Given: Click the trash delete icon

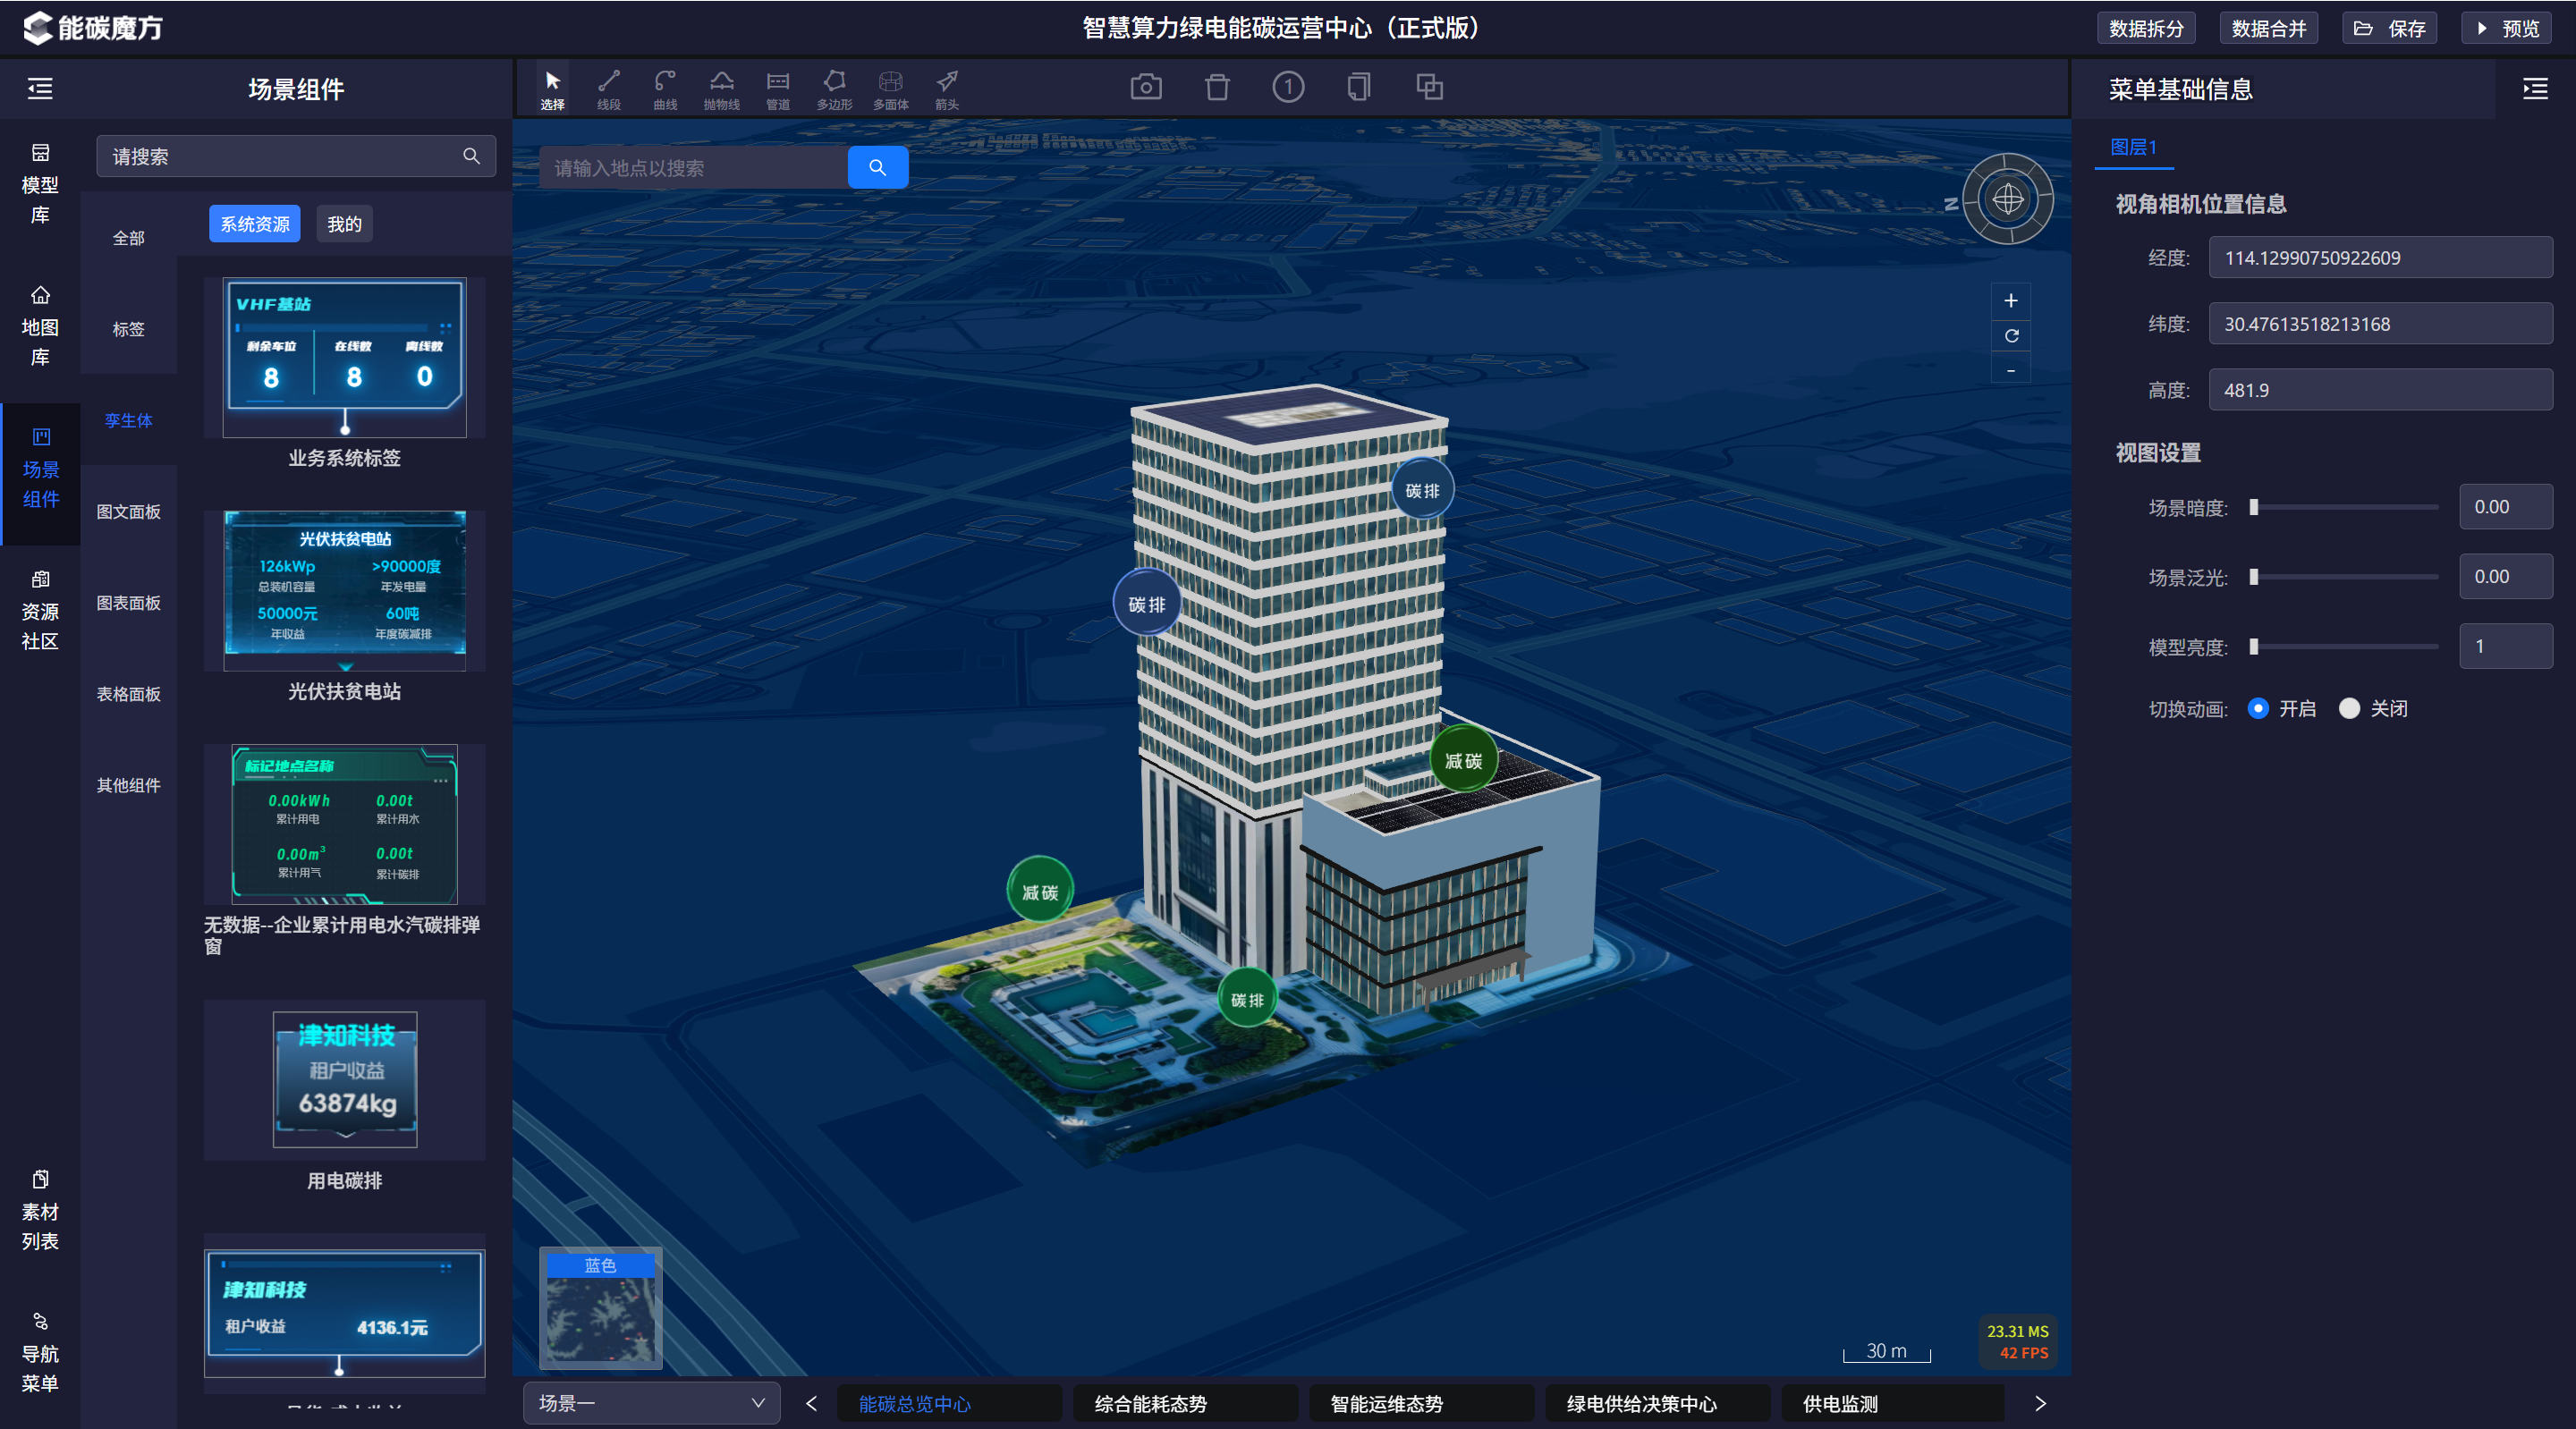Looking at the screenshot, I should coord(1217,87).
